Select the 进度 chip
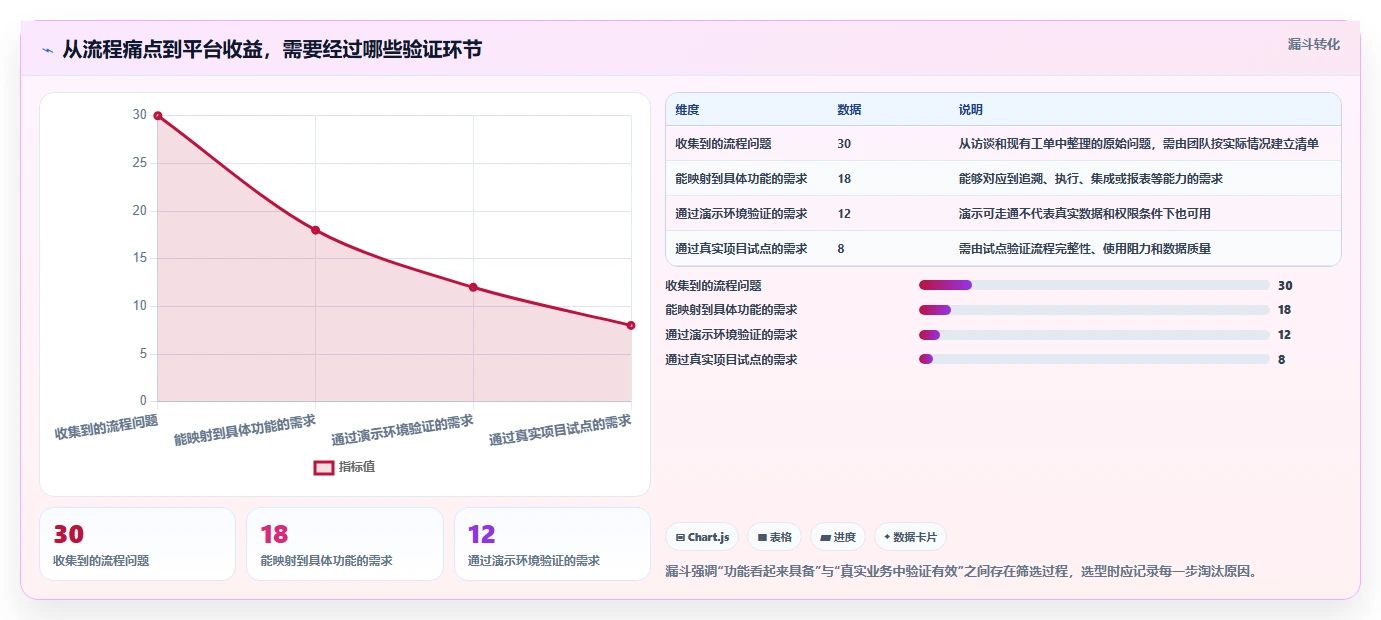 tap(838, 537)
